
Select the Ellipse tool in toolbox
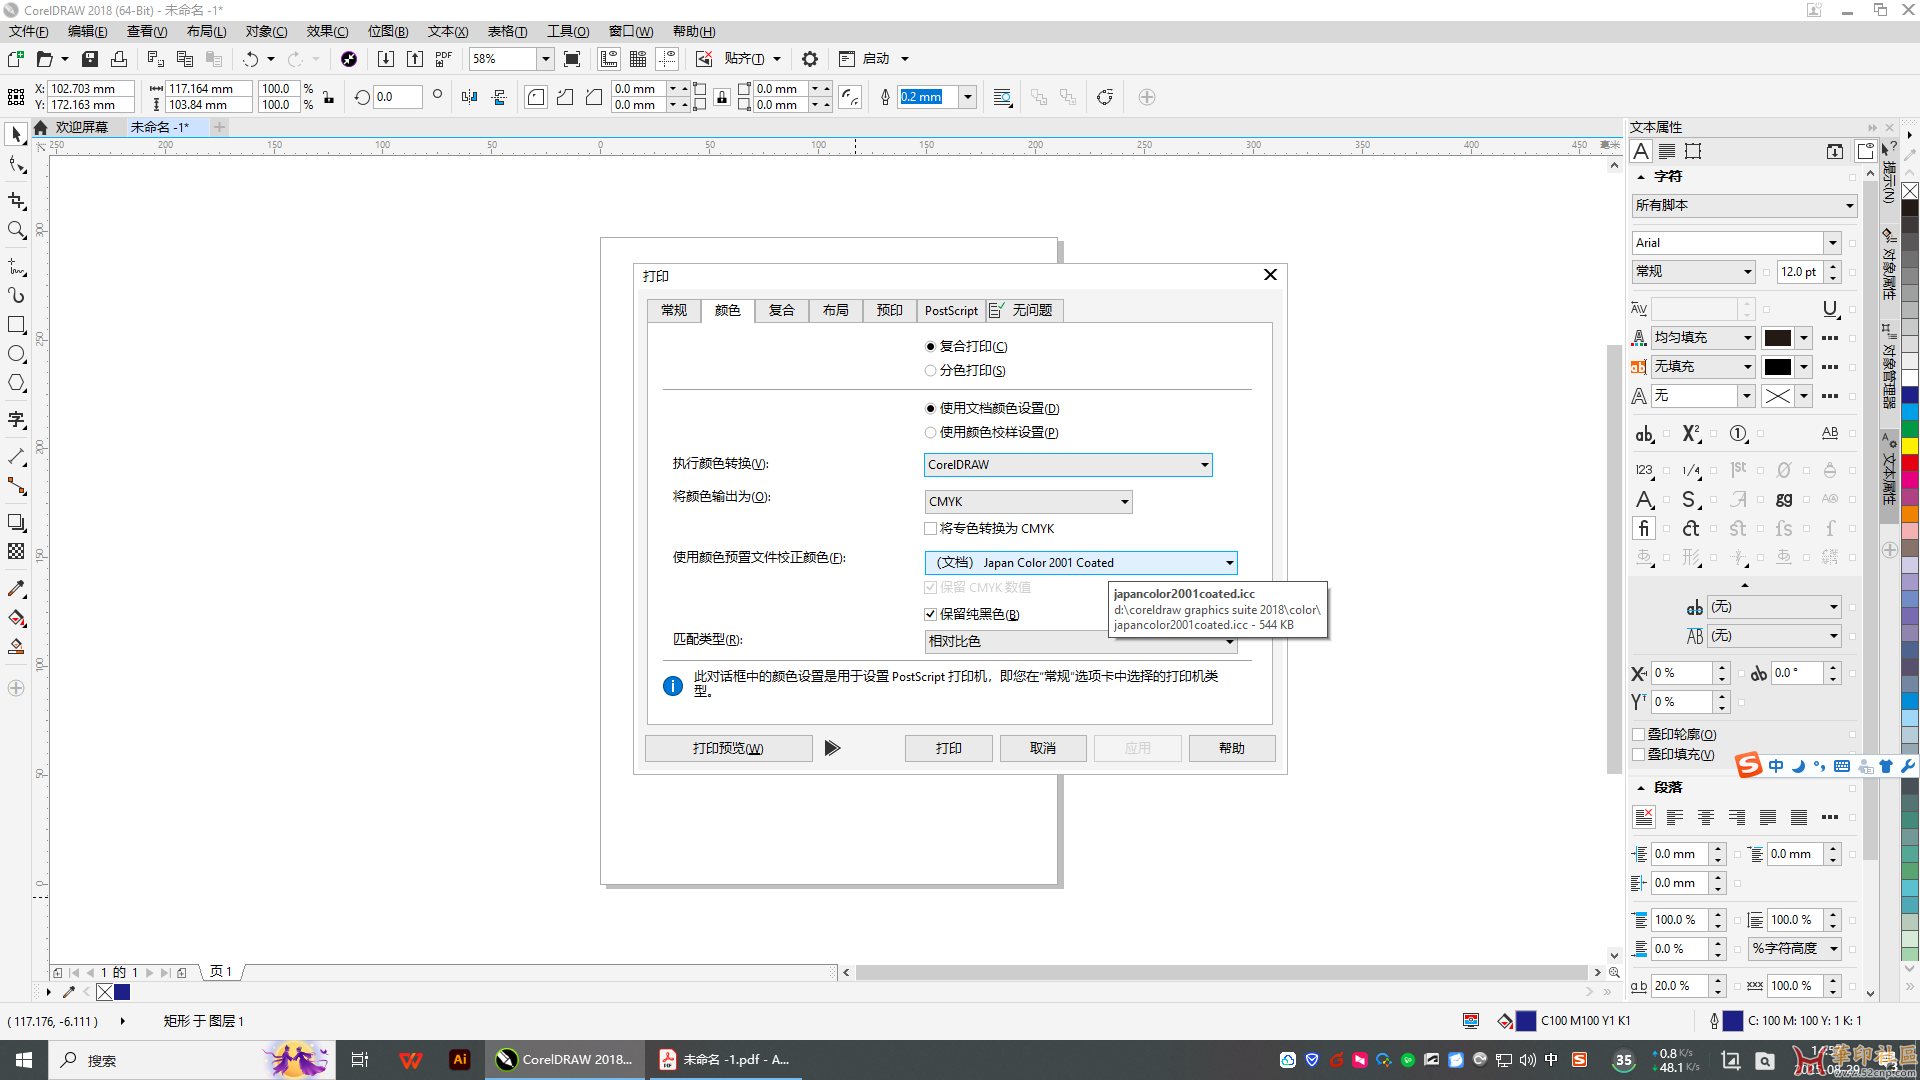[16, 354]
